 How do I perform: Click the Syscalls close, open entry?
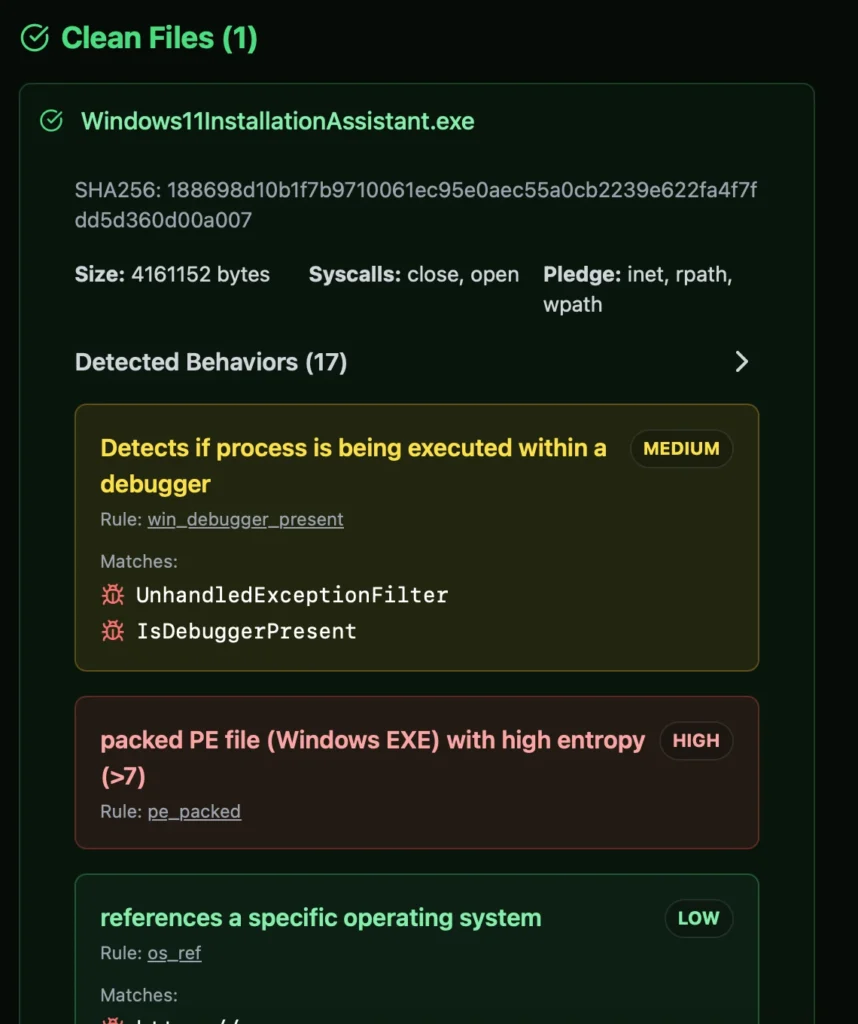click(414, 274)
